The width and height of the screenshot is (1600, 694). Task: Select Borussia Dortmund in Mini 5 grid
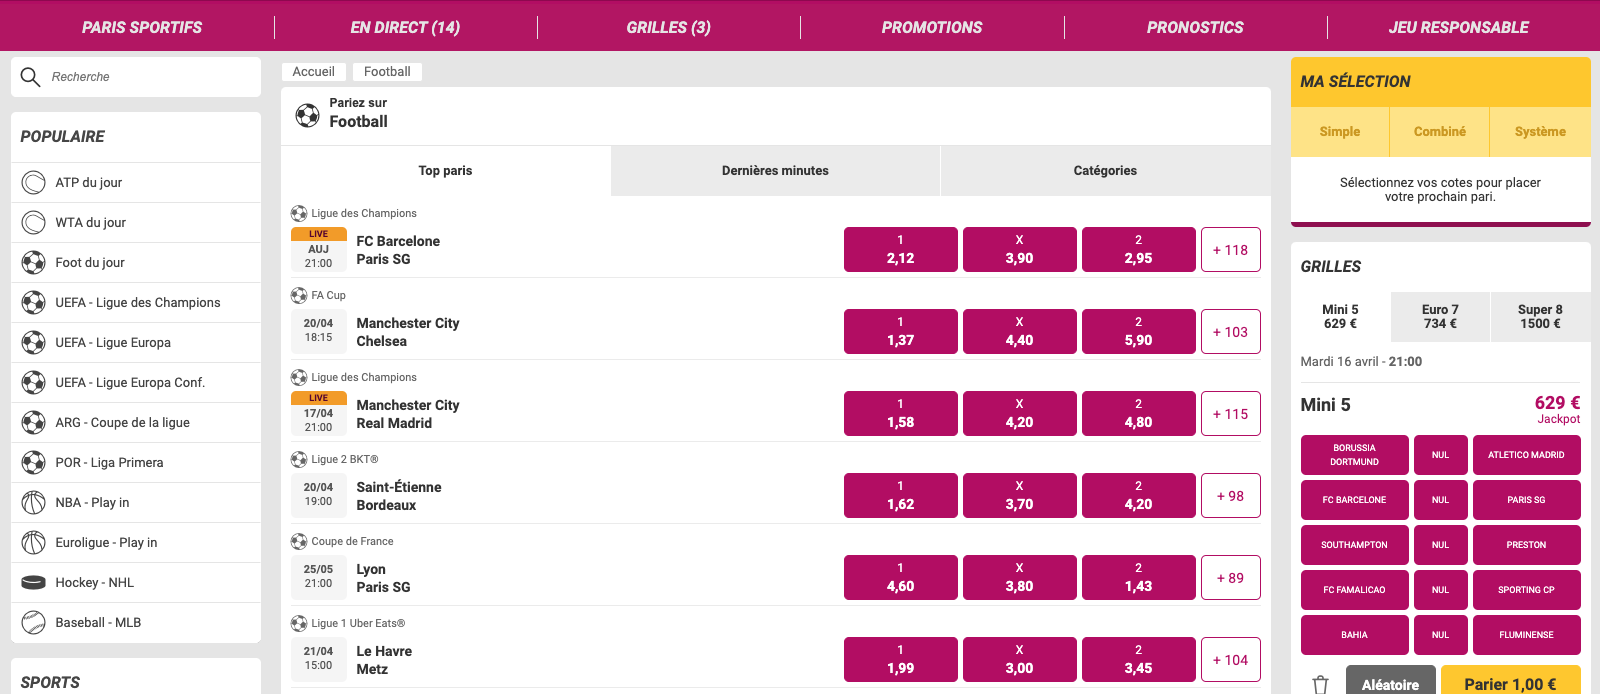point(1354,455)
